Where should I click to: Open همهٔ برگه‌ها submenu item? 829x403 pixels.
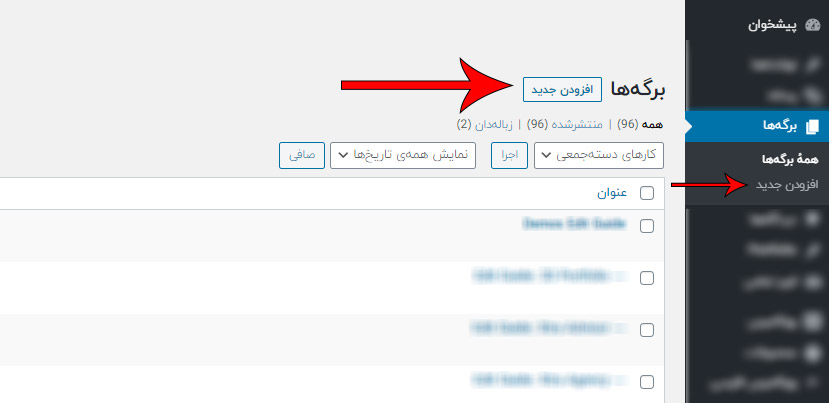790,159
